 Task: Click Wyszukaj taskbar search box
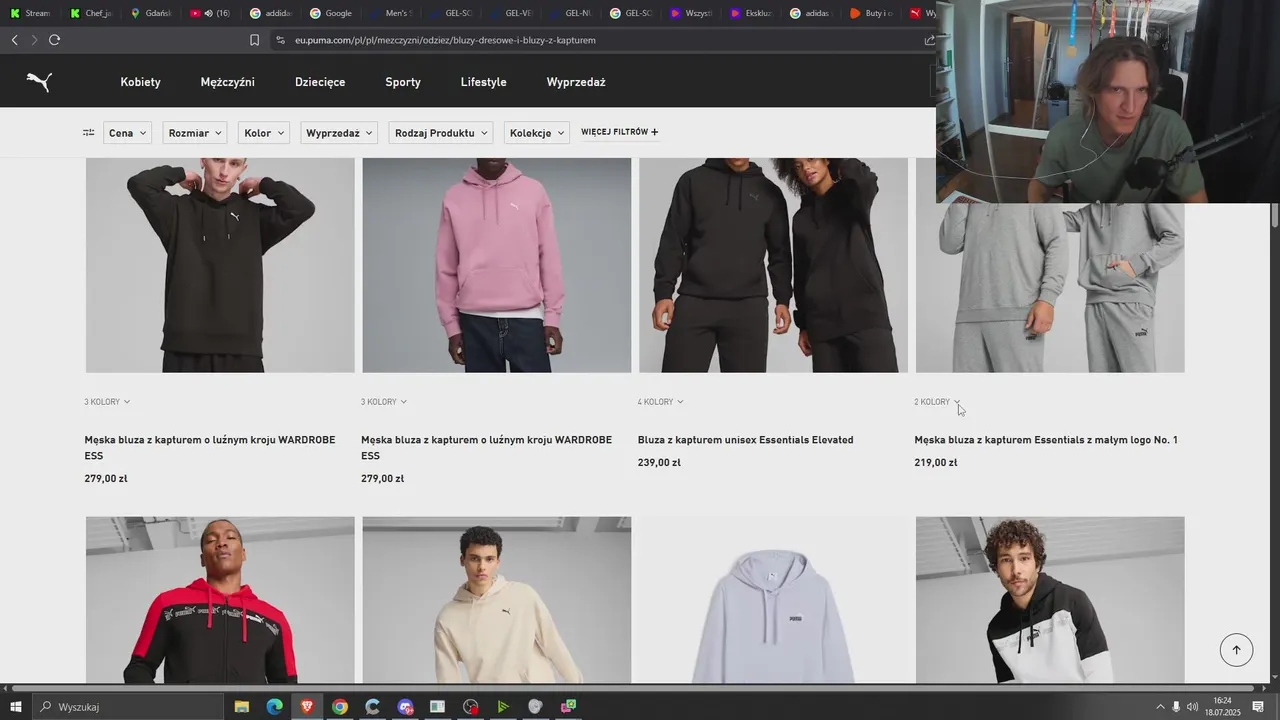click(x=128, y=707)
